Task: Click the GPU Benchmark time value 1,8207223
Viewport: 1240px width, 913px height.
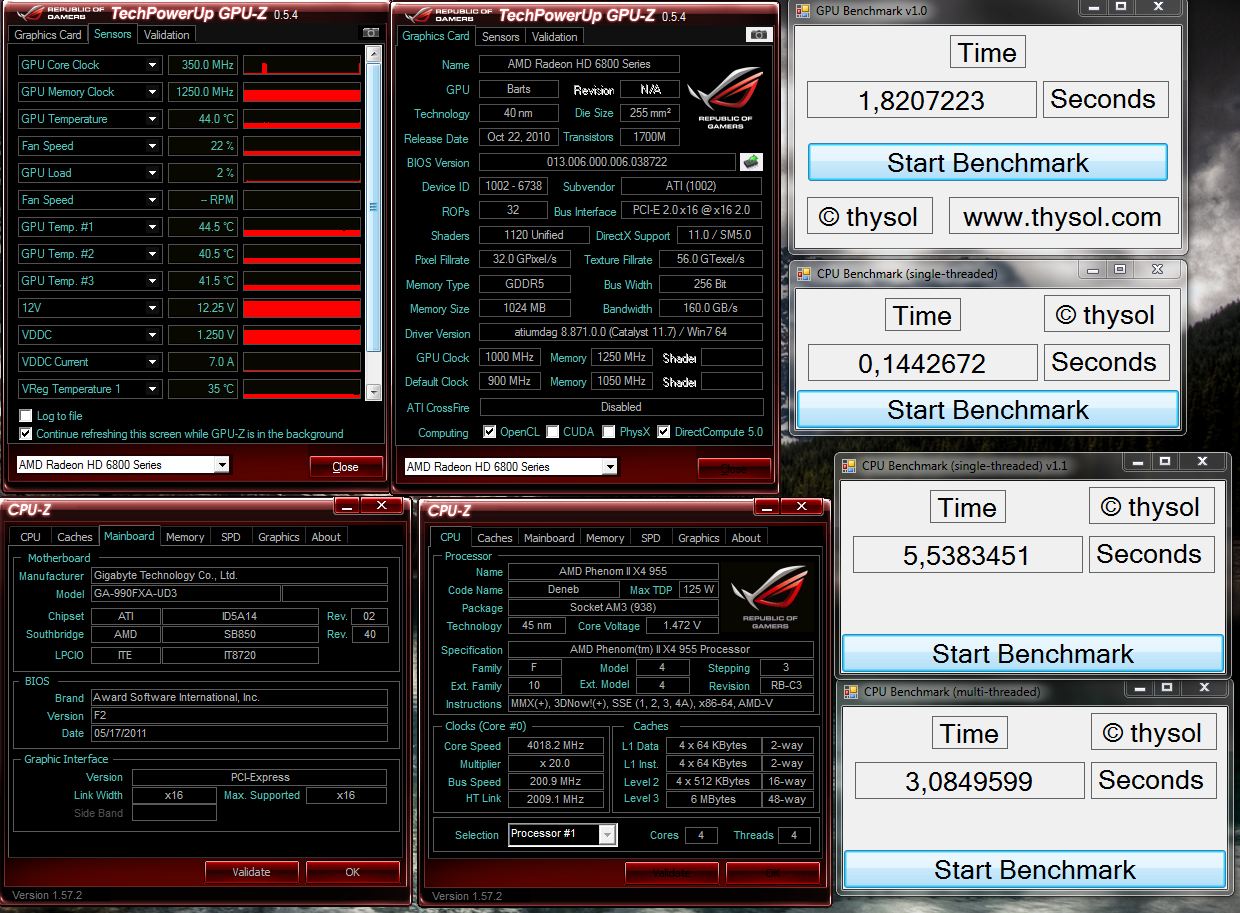Action: pos(921,100)
